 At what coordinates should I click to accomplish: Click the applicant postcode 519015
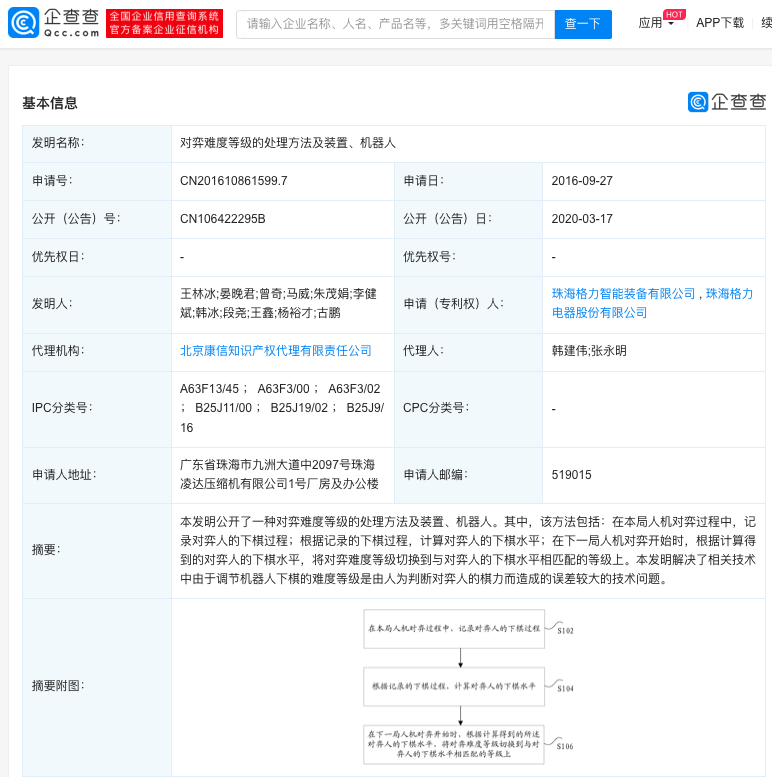(x=571, y=475)
